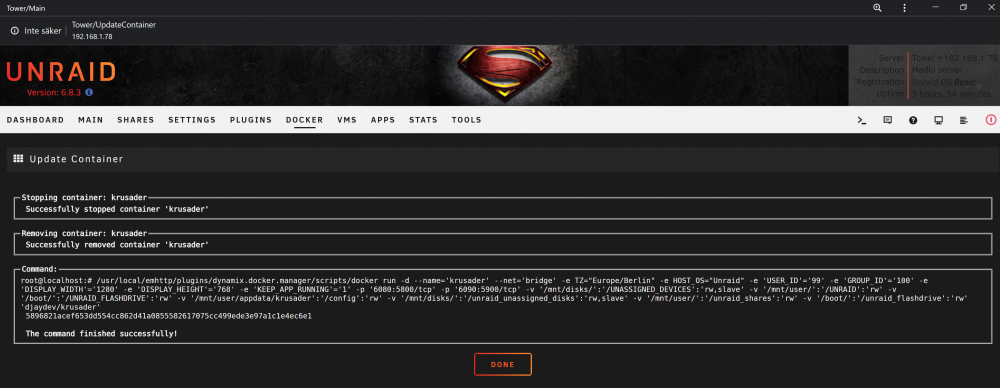Click the Unraid logo
The height and width of the screenshot is (388, 1000).
61,72
